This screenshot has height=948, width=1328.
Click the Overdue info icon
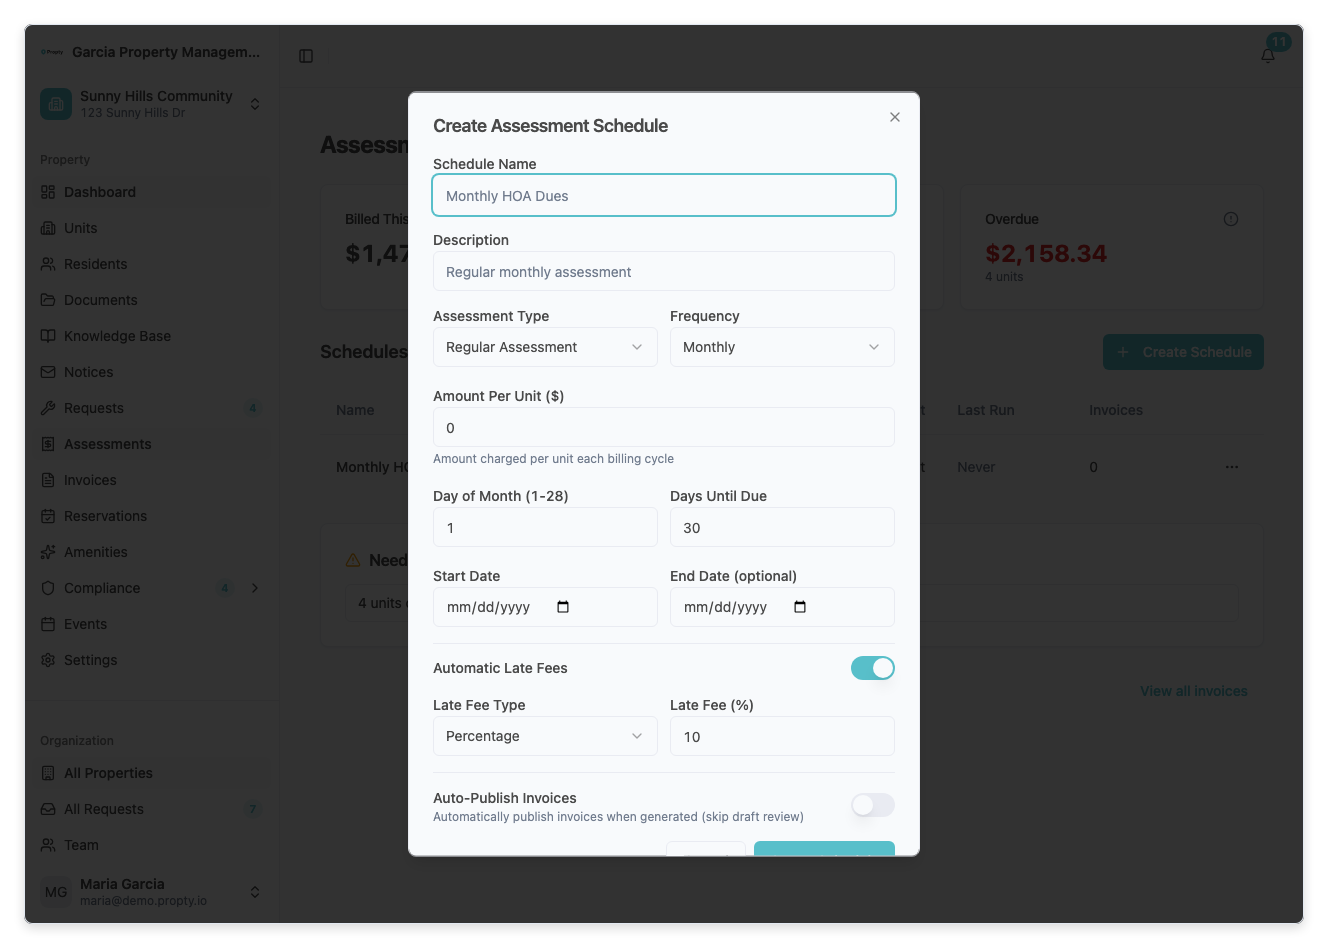(x=1231, y=219)
